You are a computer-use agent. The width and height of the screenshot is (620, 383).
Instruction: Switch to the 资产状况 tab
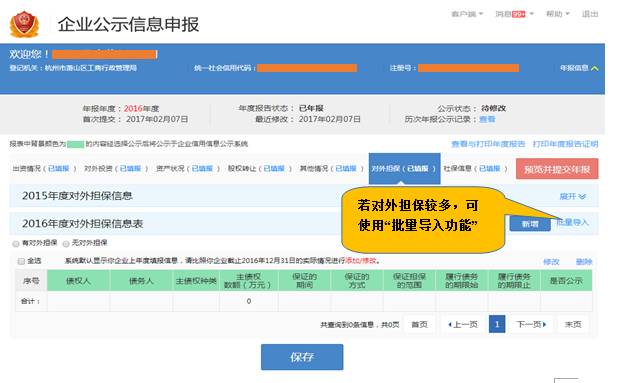click(x=187, y=168)
